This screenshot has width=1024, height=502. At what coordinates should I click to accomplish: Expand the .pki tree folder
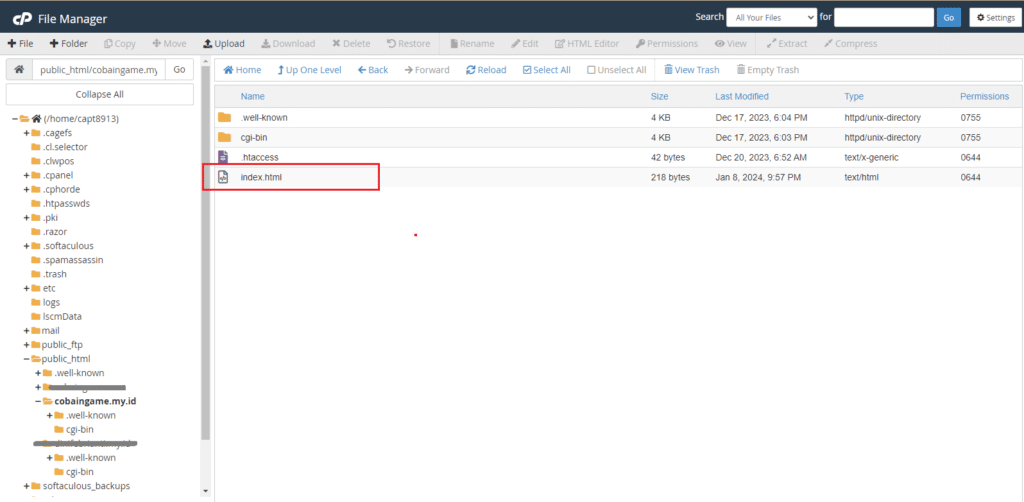[x=27, y=218]
